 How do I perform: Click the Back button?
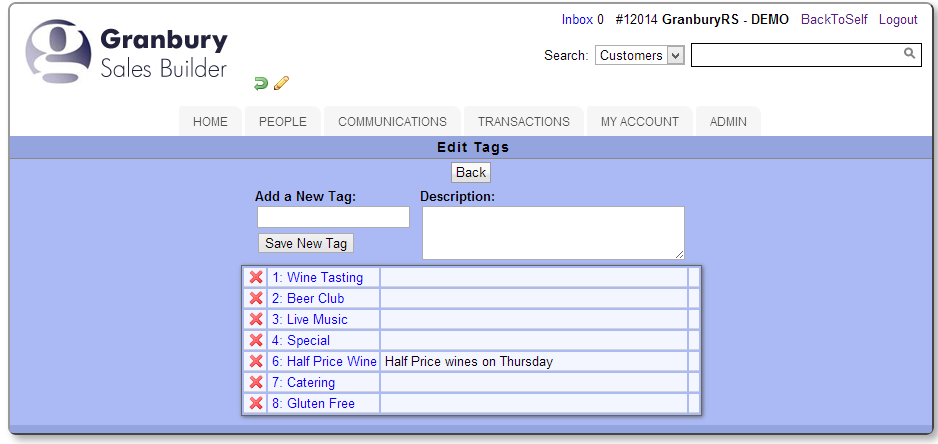coord(470,172)
